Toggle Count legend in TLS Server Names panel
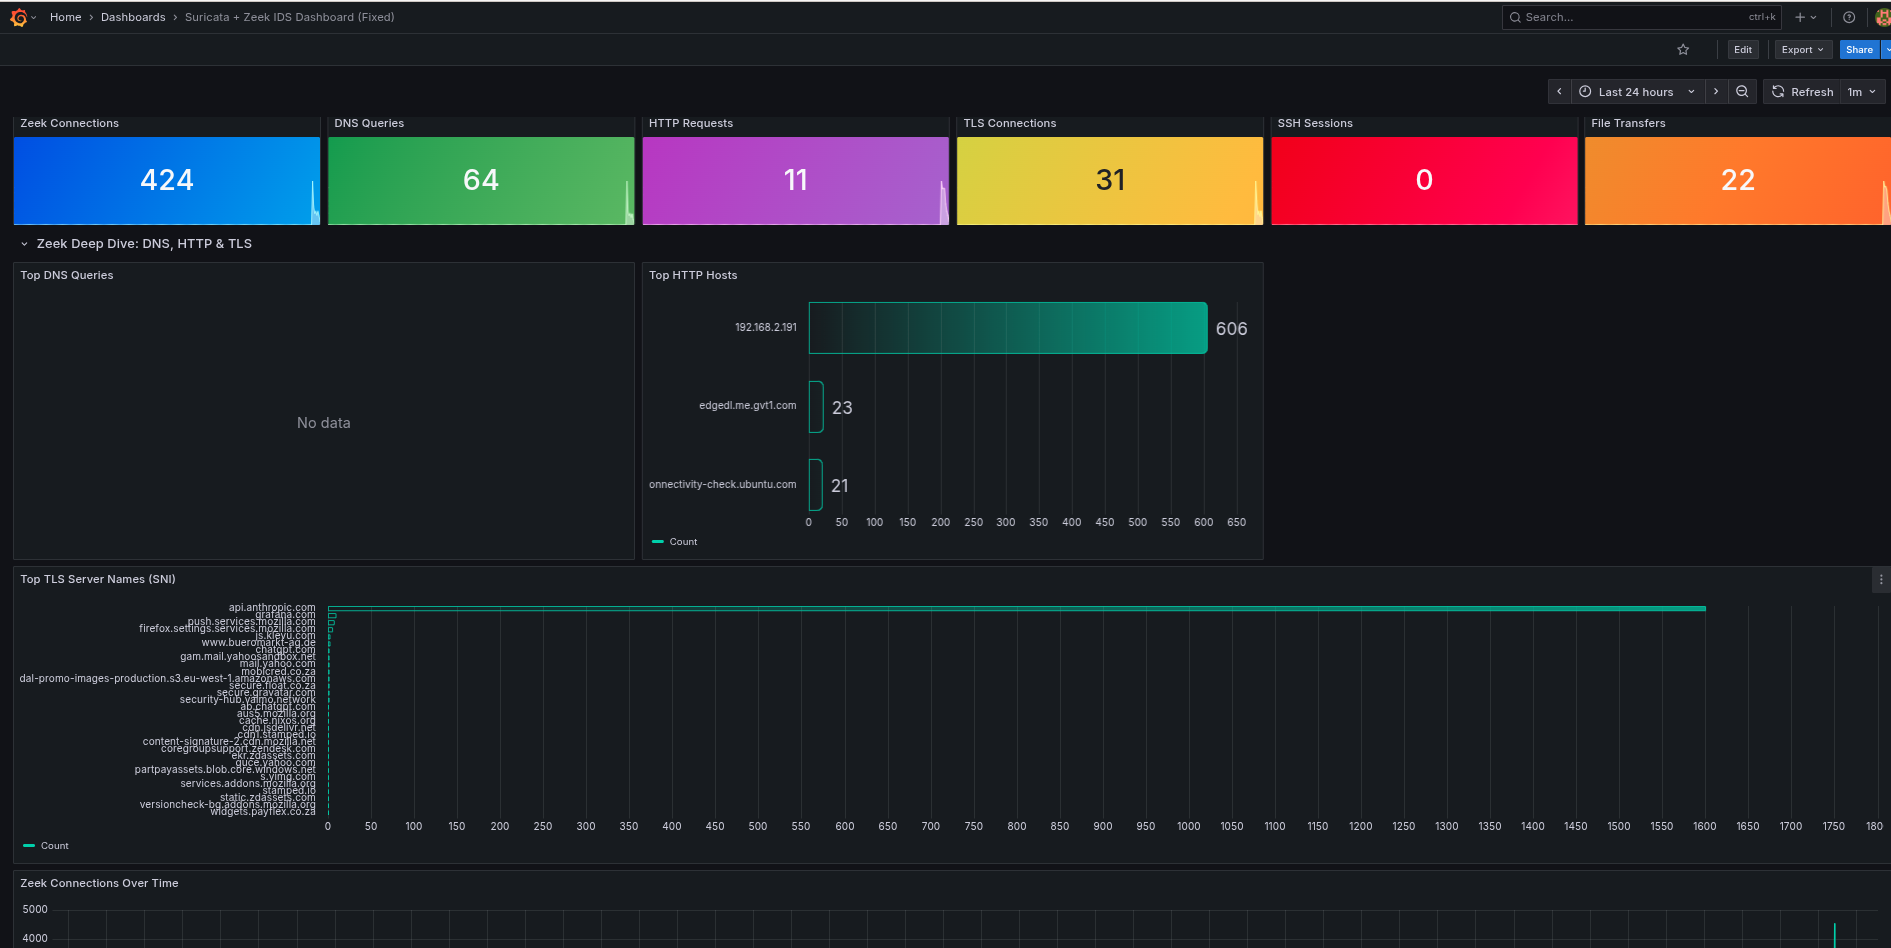The width and height of the screenshot is (1891, 948). (x=54, y=846)
